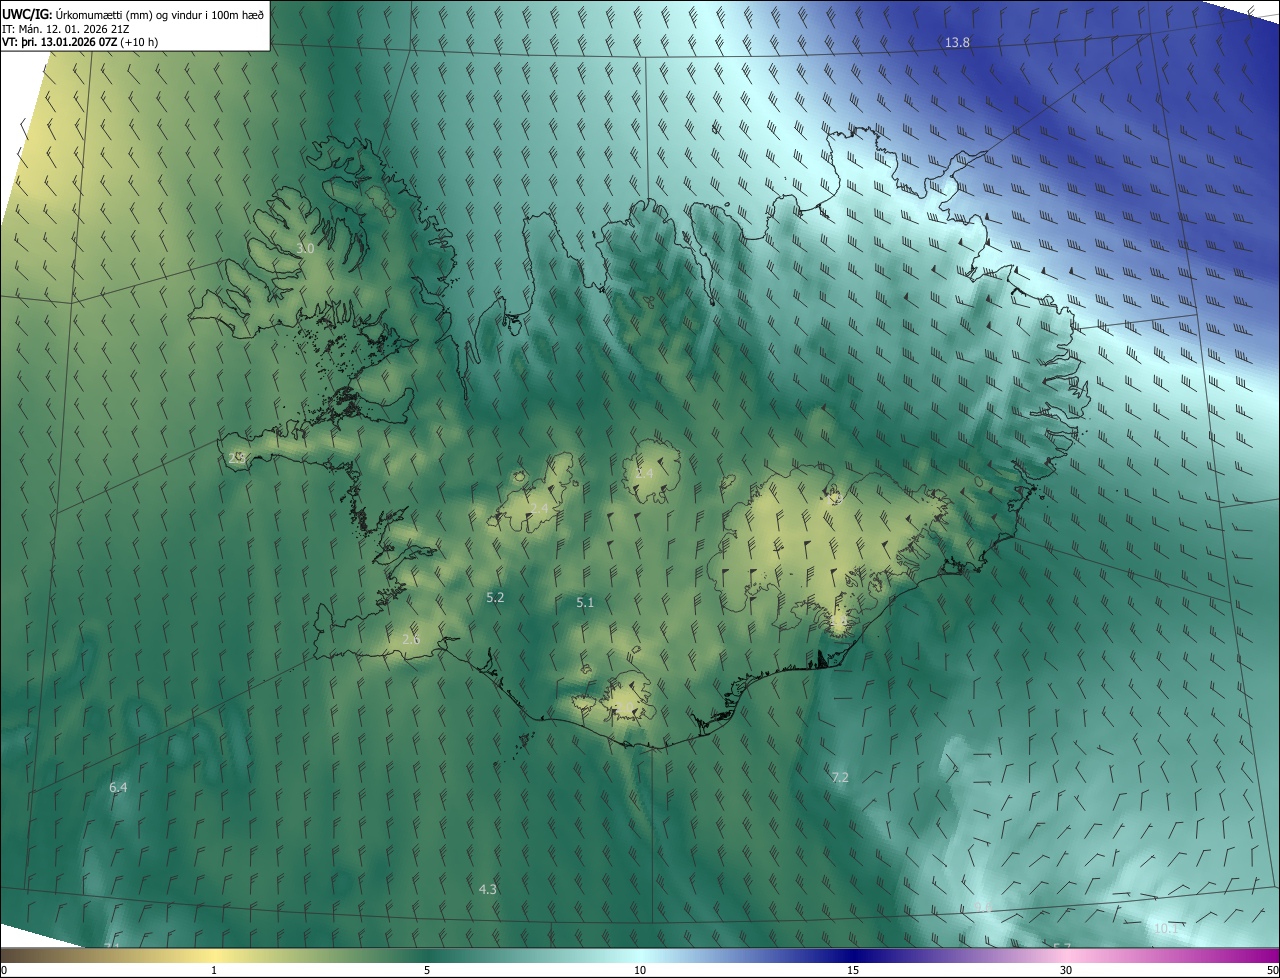The image size is (1280, 978).
Task: Click the 4.3 value south of Iceland
Action: click(487, 889)
